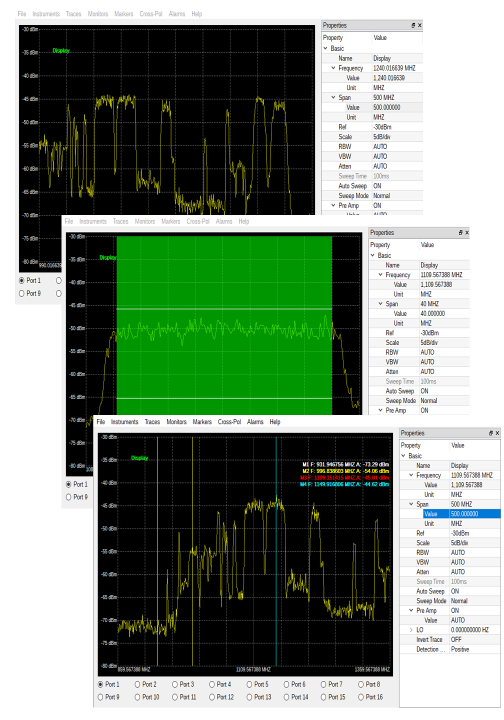This screenshot has width=504, height=720.
Task: Close the Properties panel in the back window
Action: (420, 25)
